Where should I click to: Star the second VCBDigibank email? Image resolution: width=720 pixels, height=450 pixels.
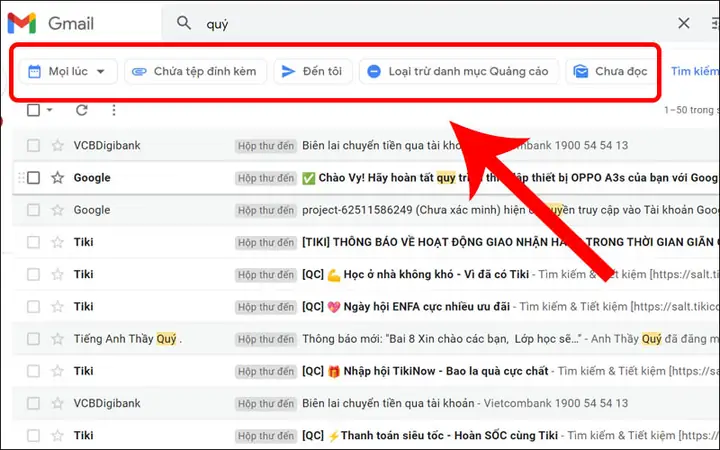(57, 403)
